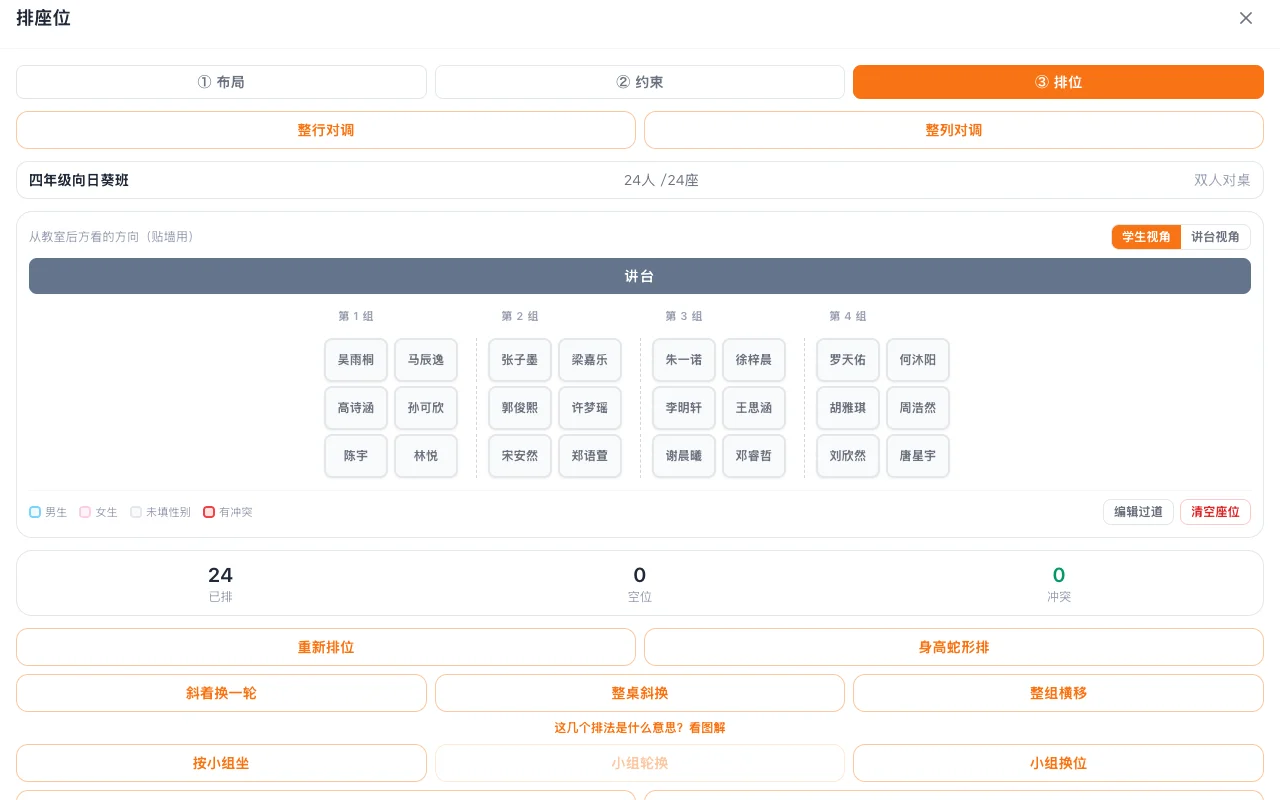Switch to 讲台视角 view
Image resolution: width=1280 pixels, height=800 pixels.
coord(1215,237)
